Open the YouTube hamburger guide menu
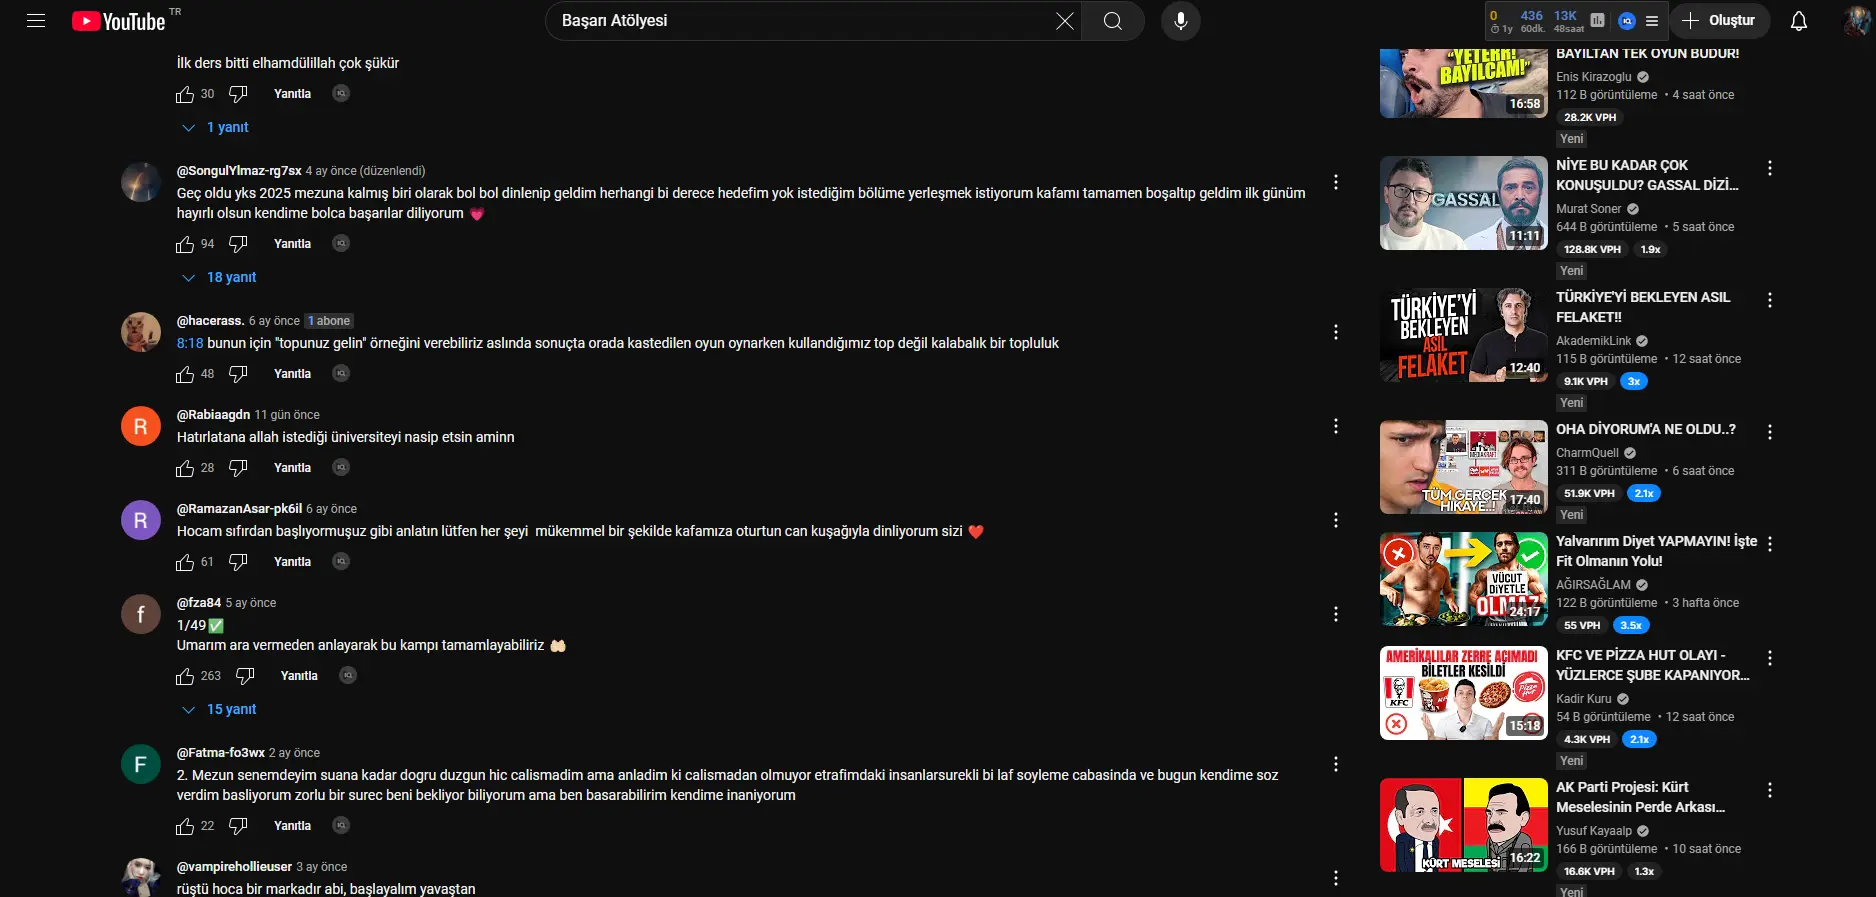This screenshot has width=1876, height=897. (x=36, y=21)
